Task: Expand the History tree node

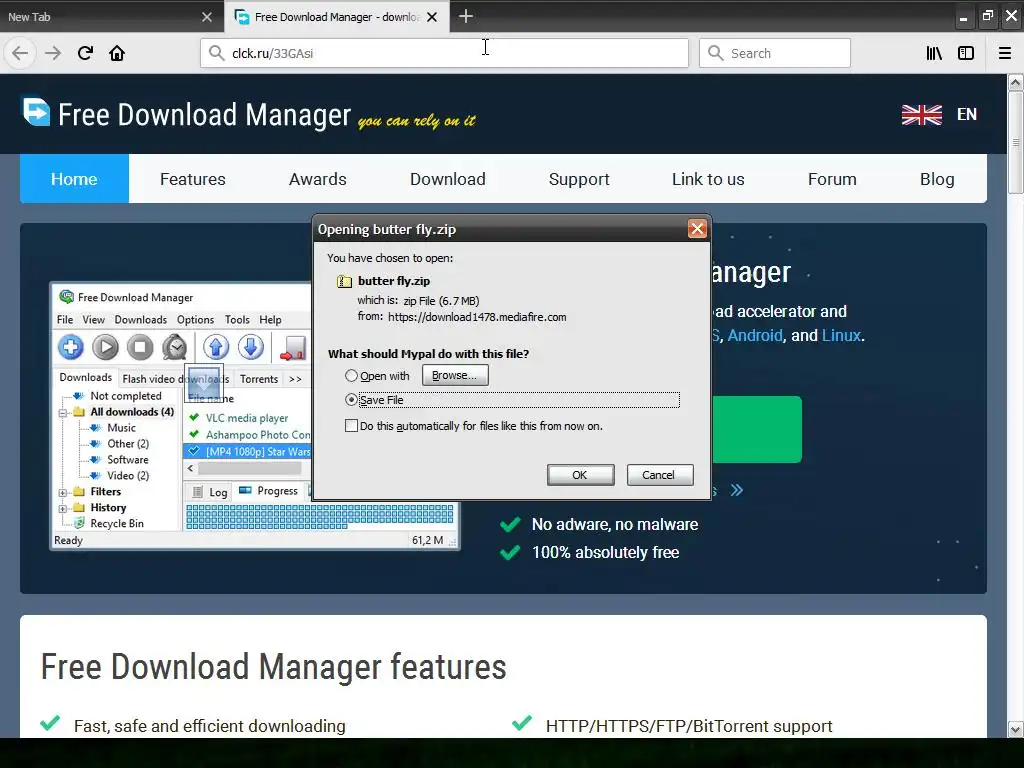Action: coord(63,508)
